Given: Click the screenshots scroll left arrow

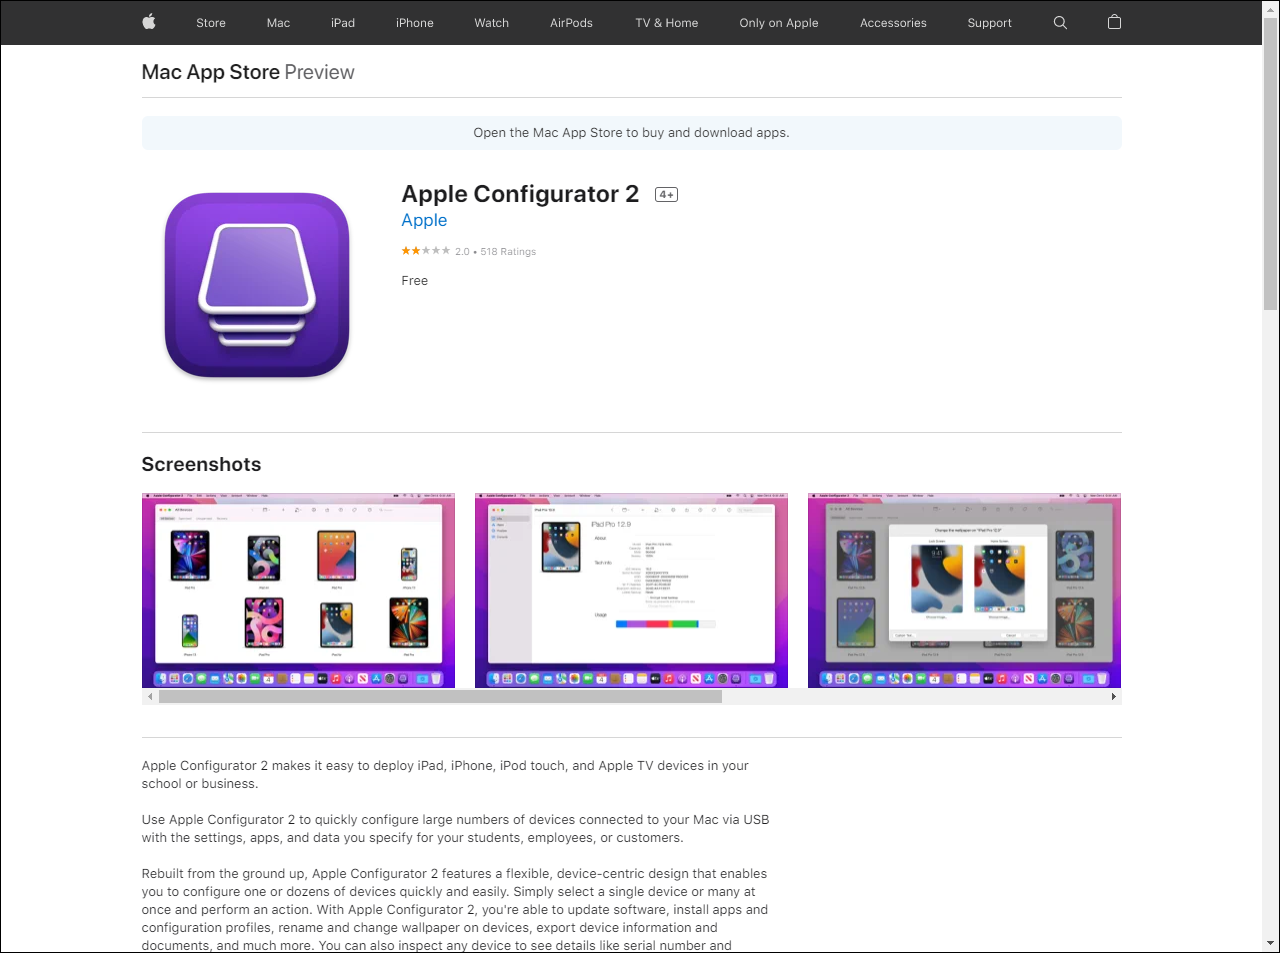Looking at the screenshot, I should point(150,697).
